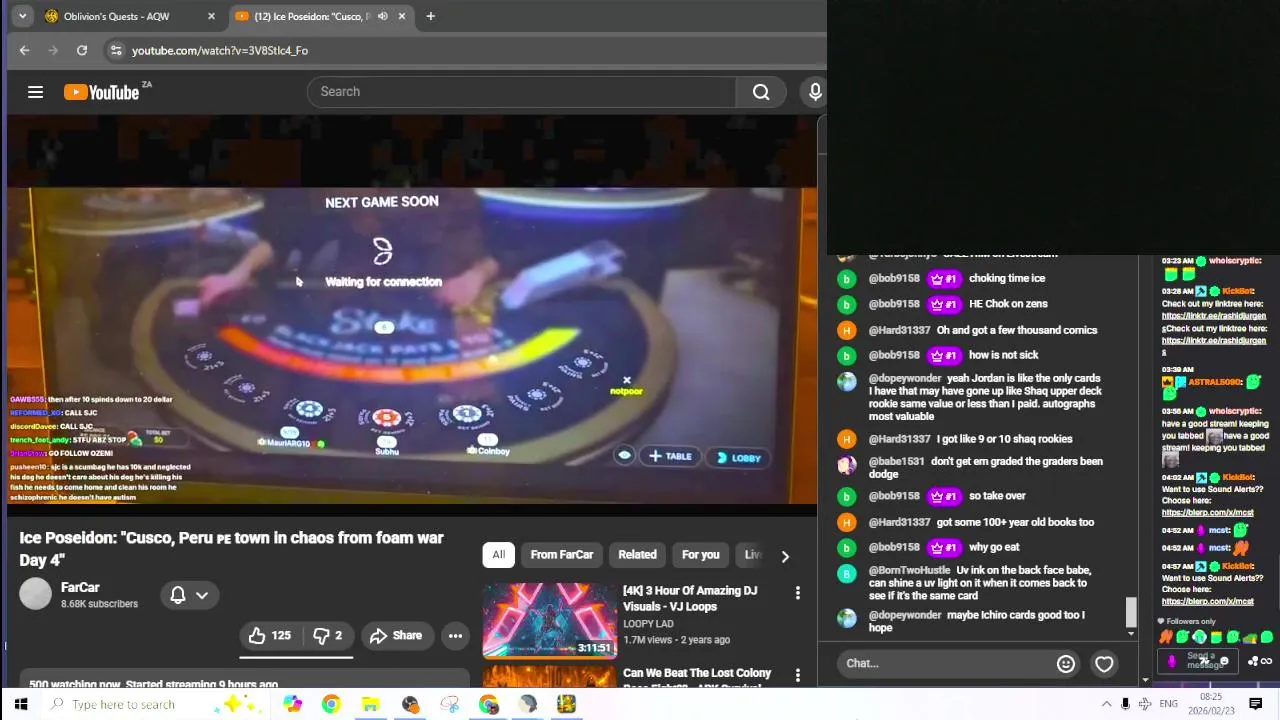Open Copilot from the taskbar
This screenshot has width=1280, height=720.
pyautogui.click(x=292, y=704)
